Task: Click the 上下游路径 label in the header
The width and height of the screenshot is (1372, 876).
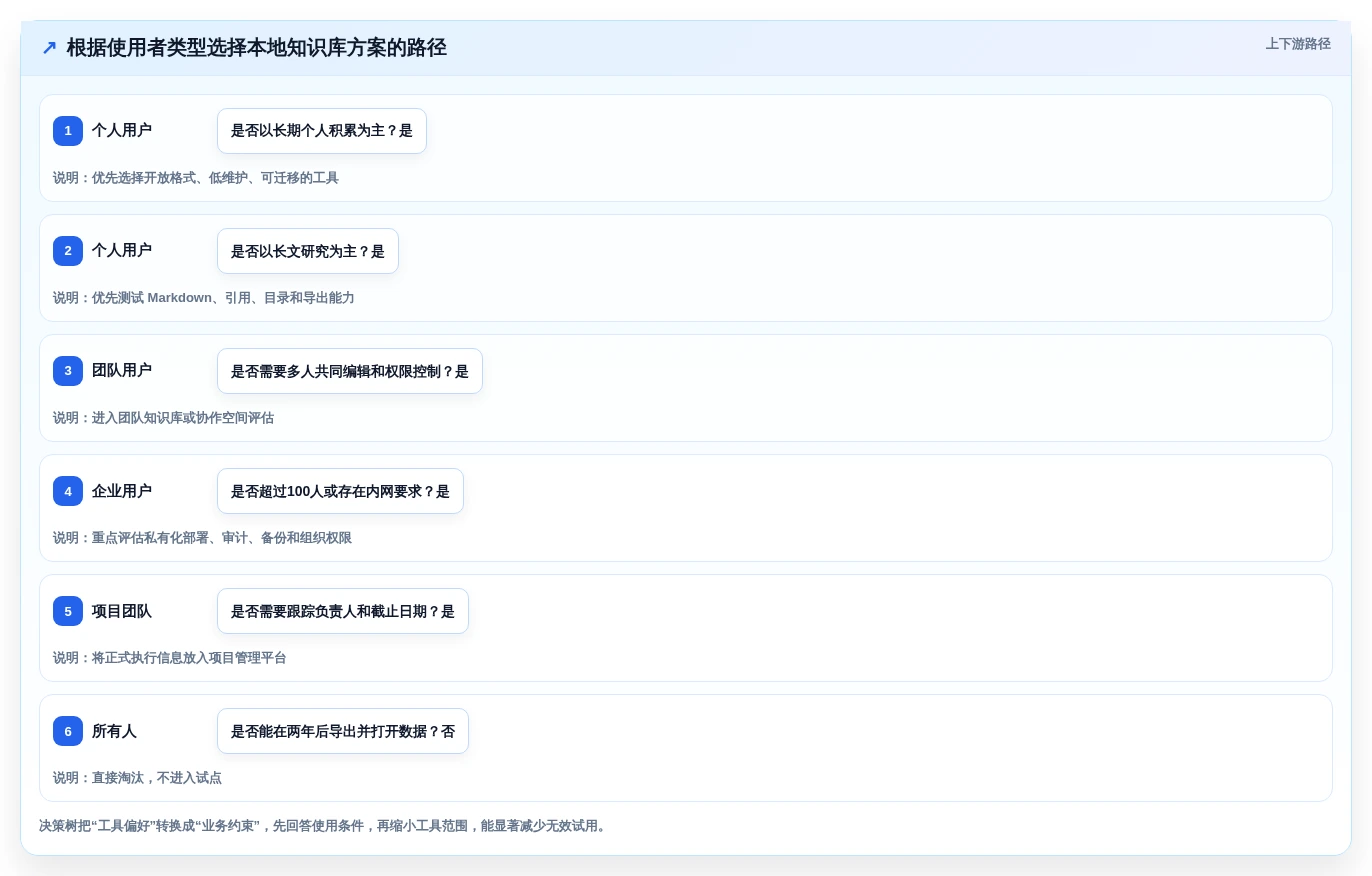Action: 1298,44
